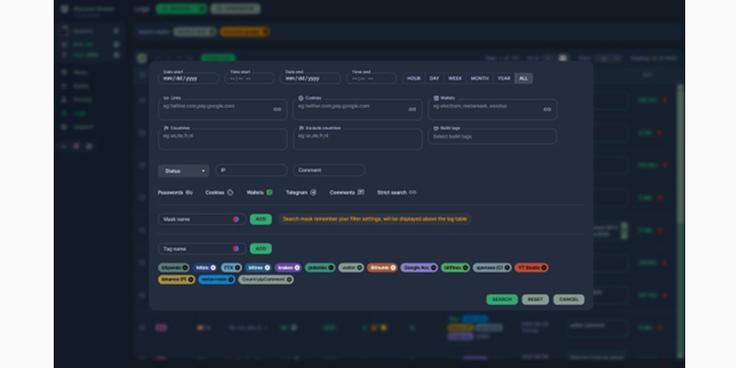Click the IP input field

(251, 170)
